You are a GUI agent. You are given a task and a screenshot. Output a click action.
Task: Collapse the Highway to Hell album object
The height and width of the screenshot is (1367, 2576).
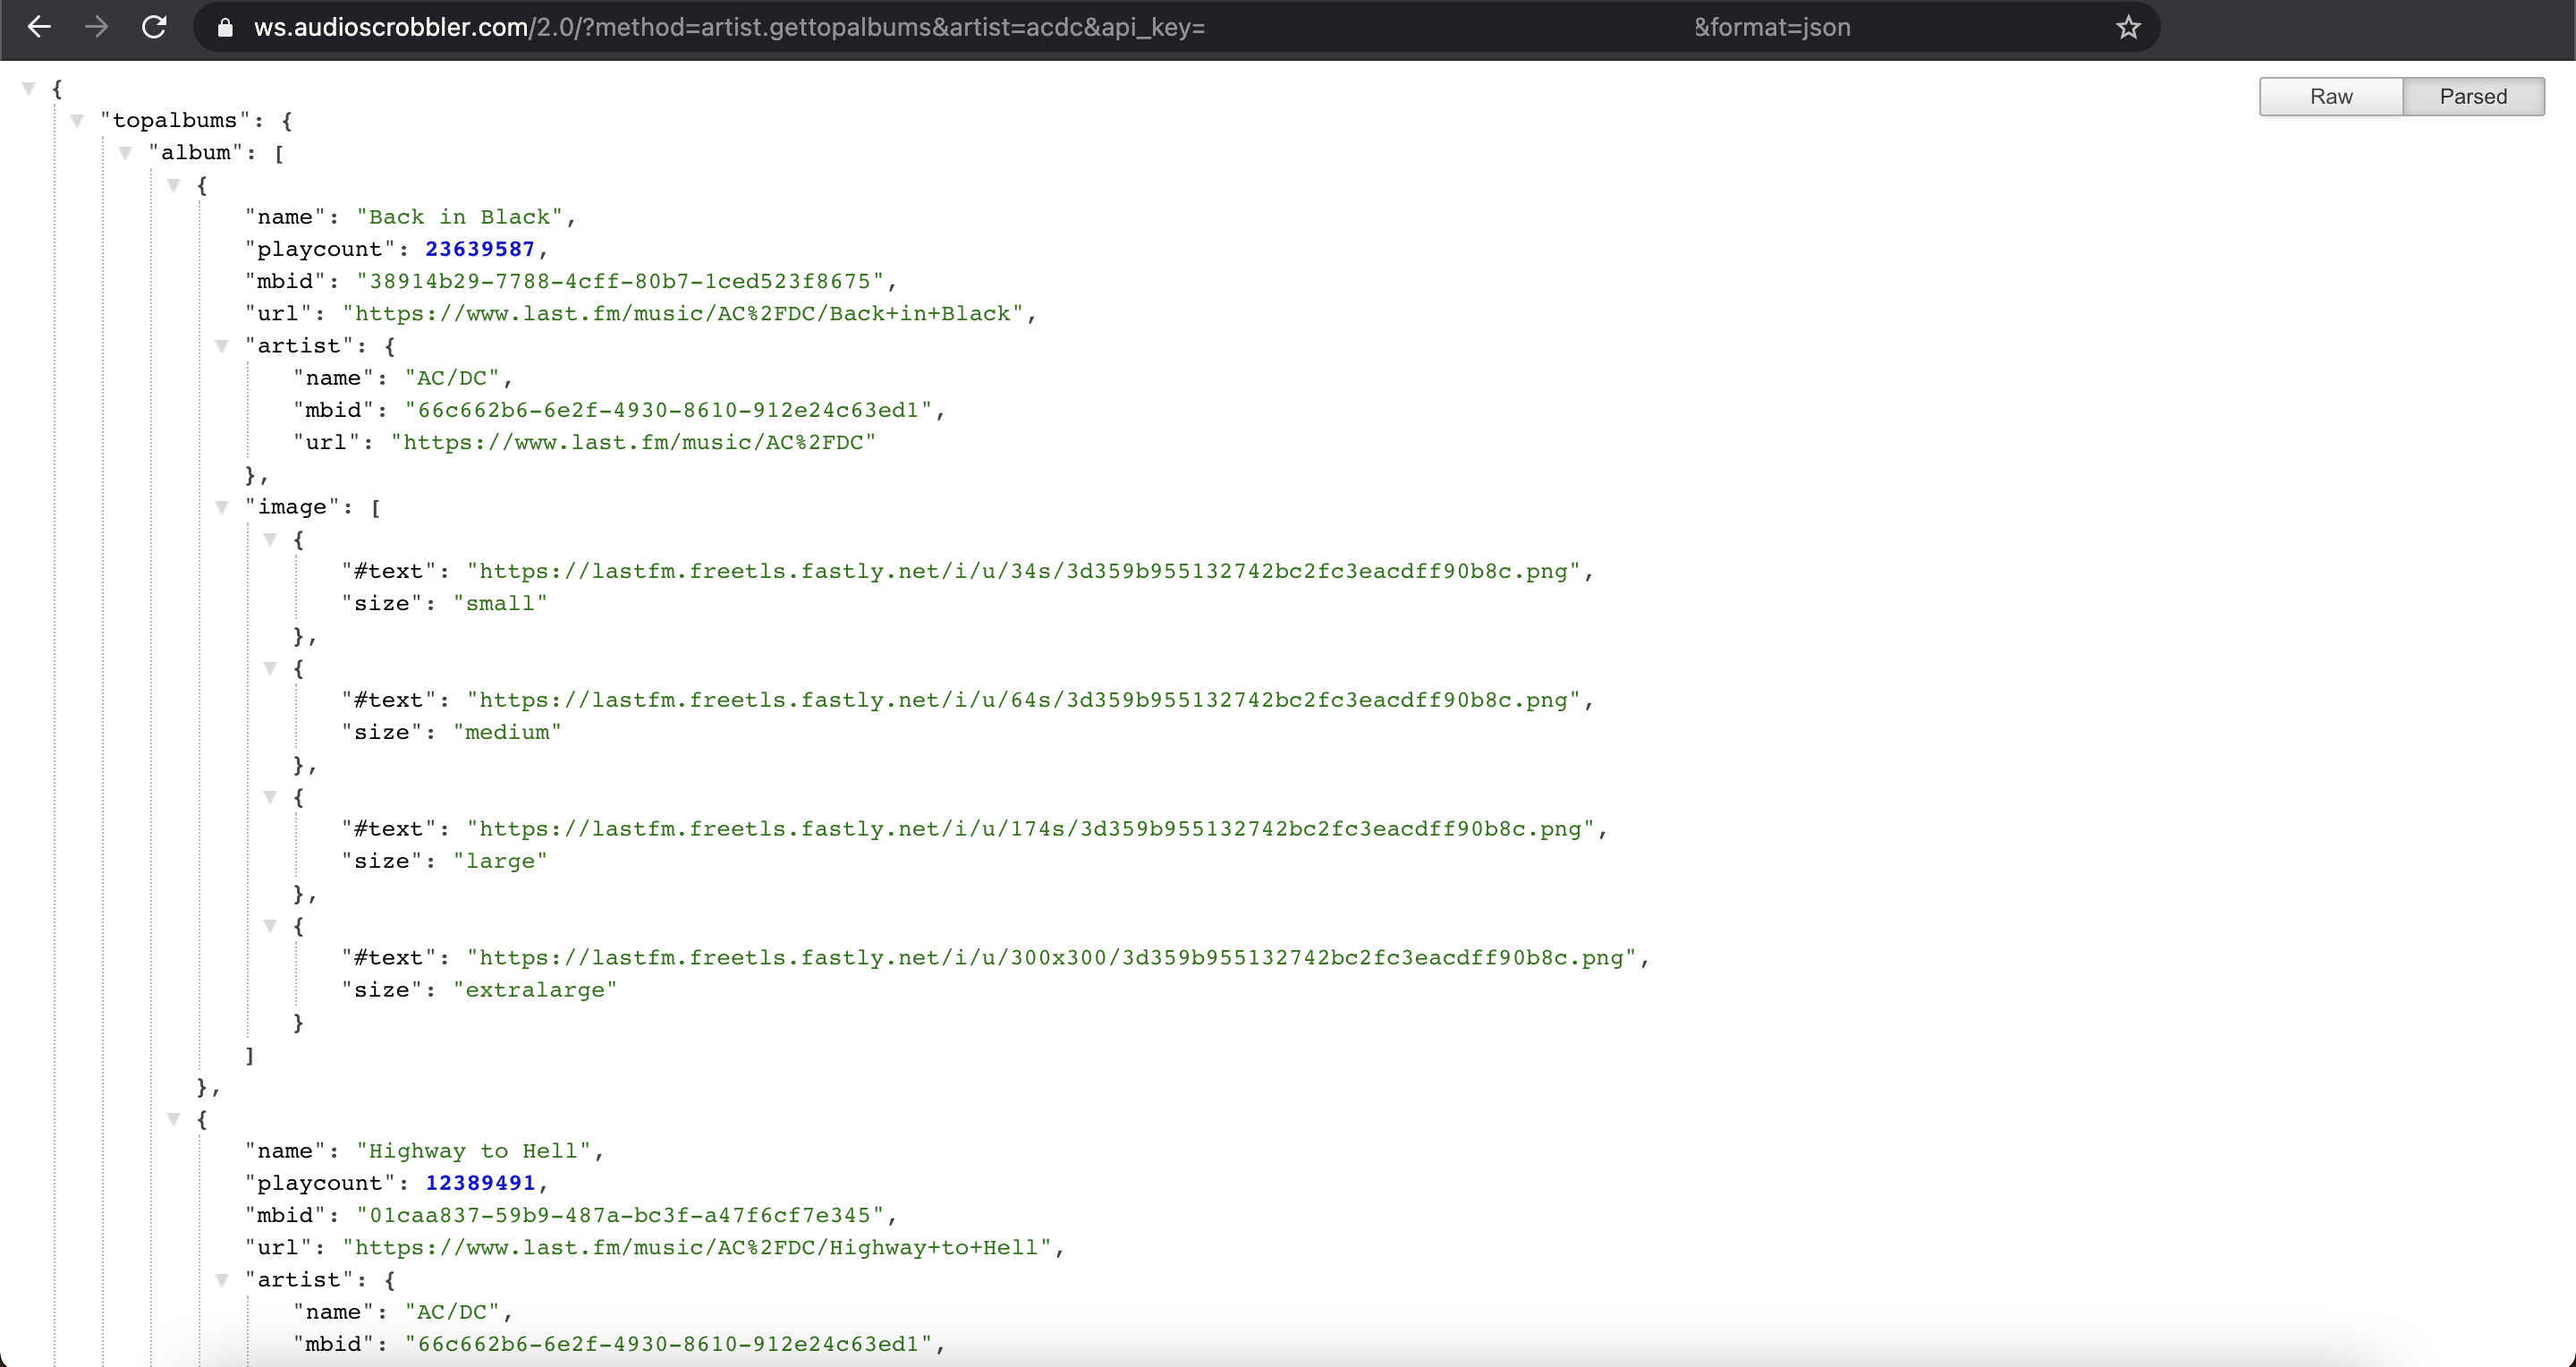(174, 1120)
